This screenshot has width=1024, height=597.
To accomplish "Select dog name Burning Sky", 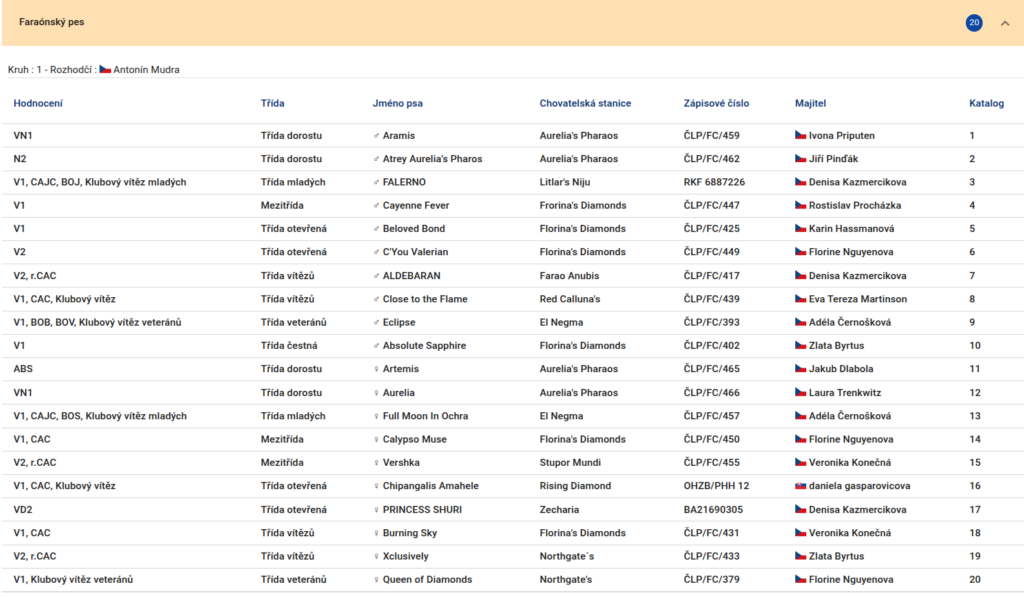I will pos(409,533).
